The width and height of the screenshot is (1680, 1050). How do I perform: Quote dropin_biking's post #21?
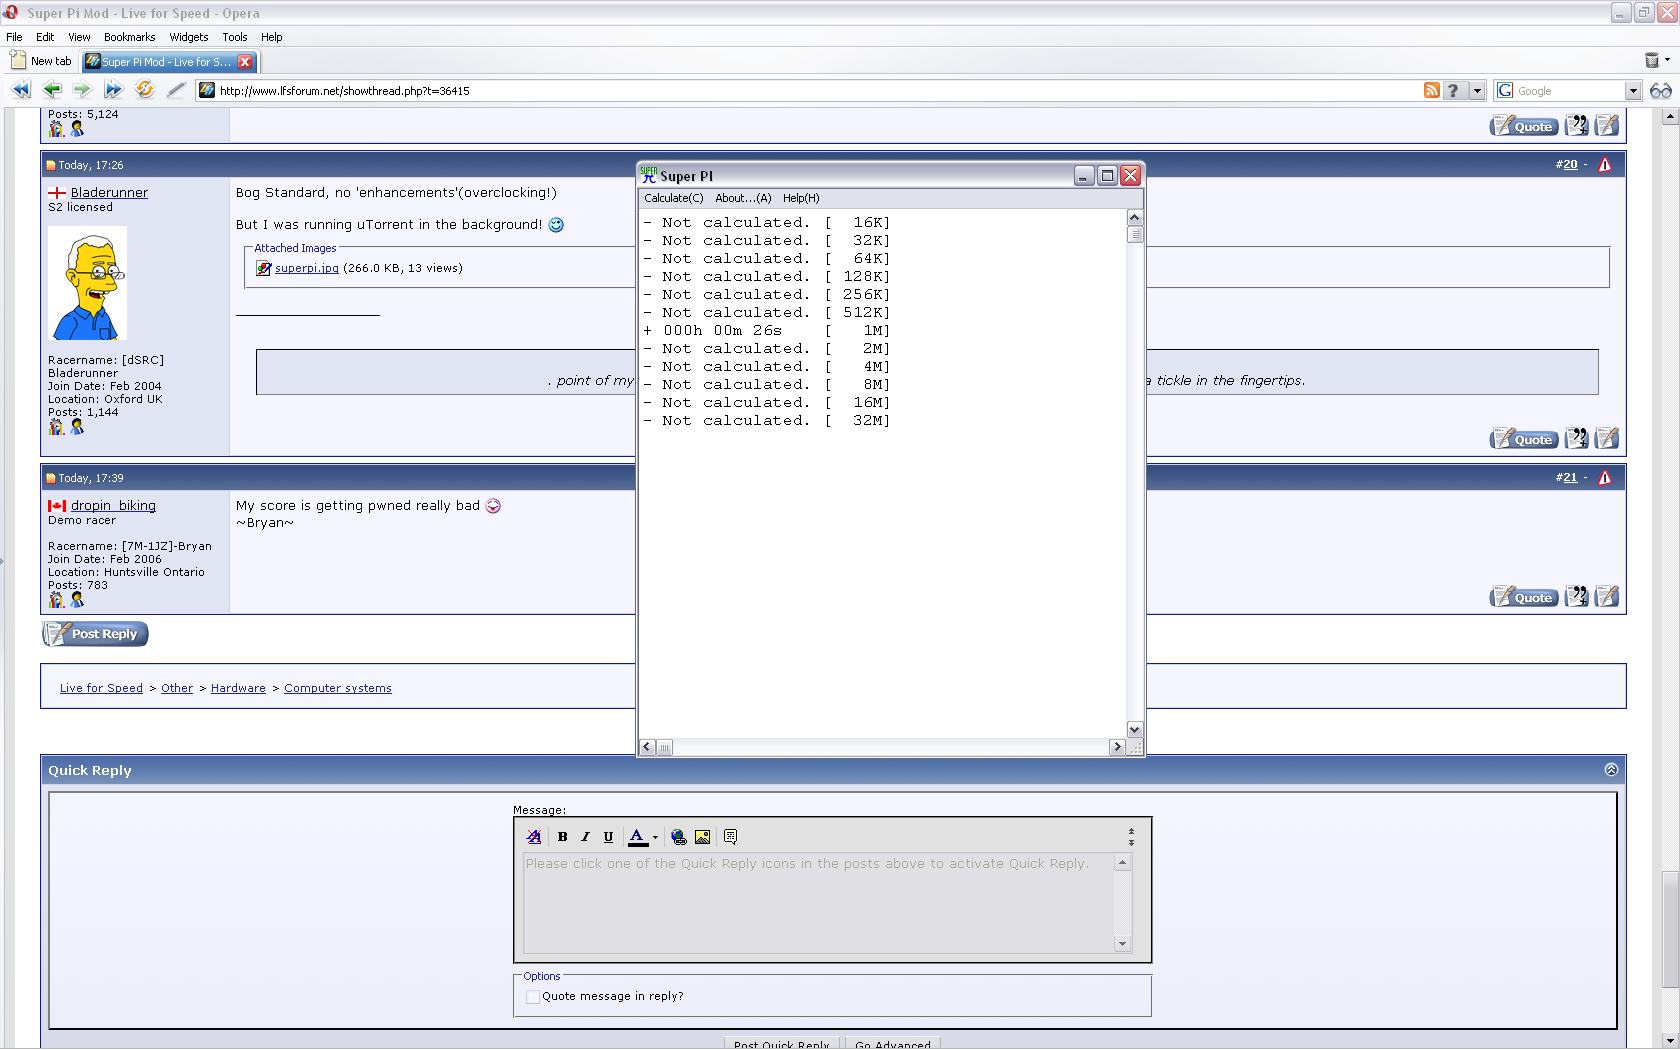[1524, 597]
